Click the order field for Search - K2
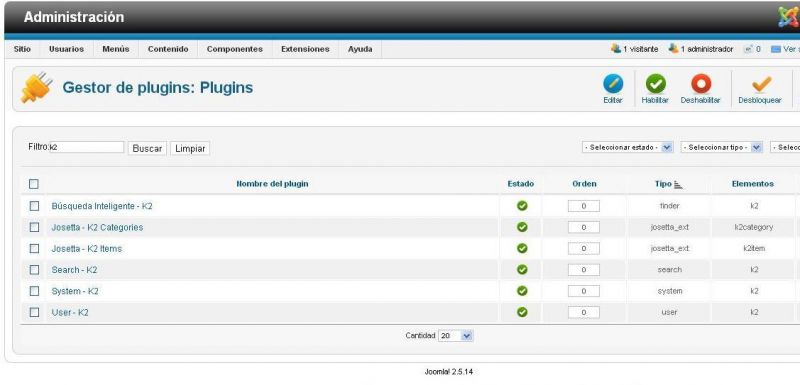The image size is (800, 385). [584, 270]
